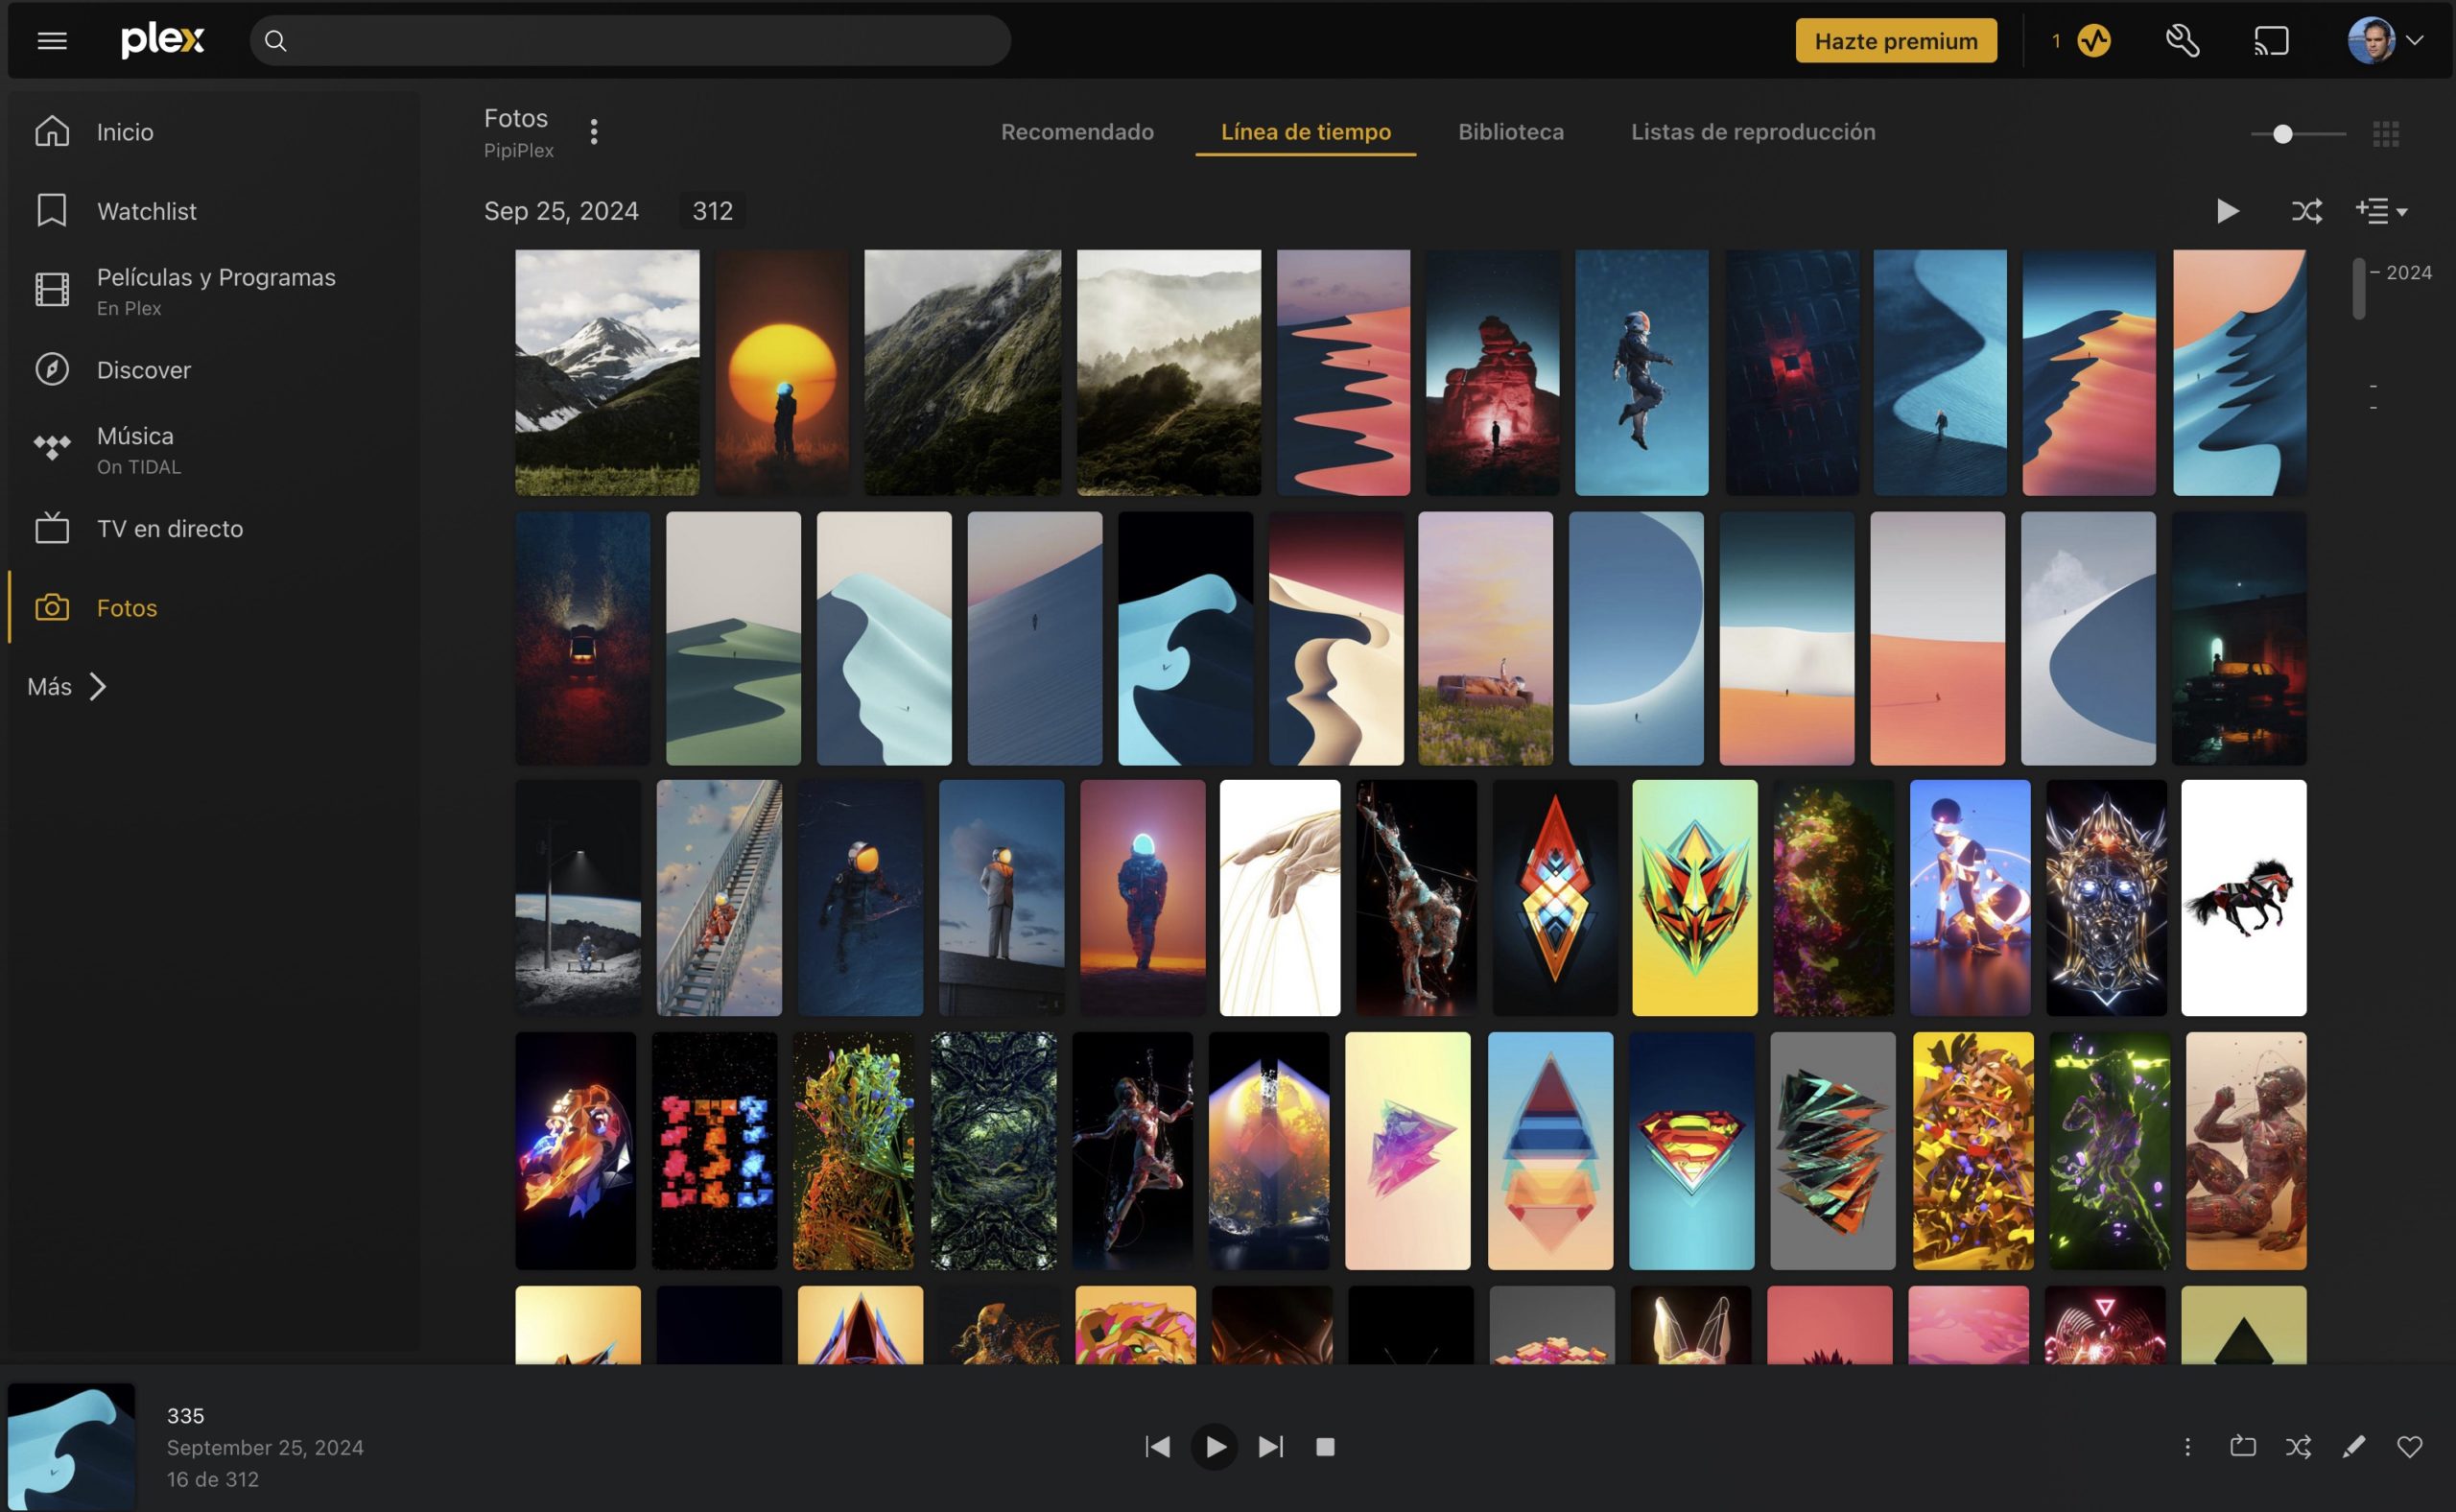Switch to the Biblioteca tab
The width and height of the screenshot is (2456, 1512).
click(x=1510, y=132)
